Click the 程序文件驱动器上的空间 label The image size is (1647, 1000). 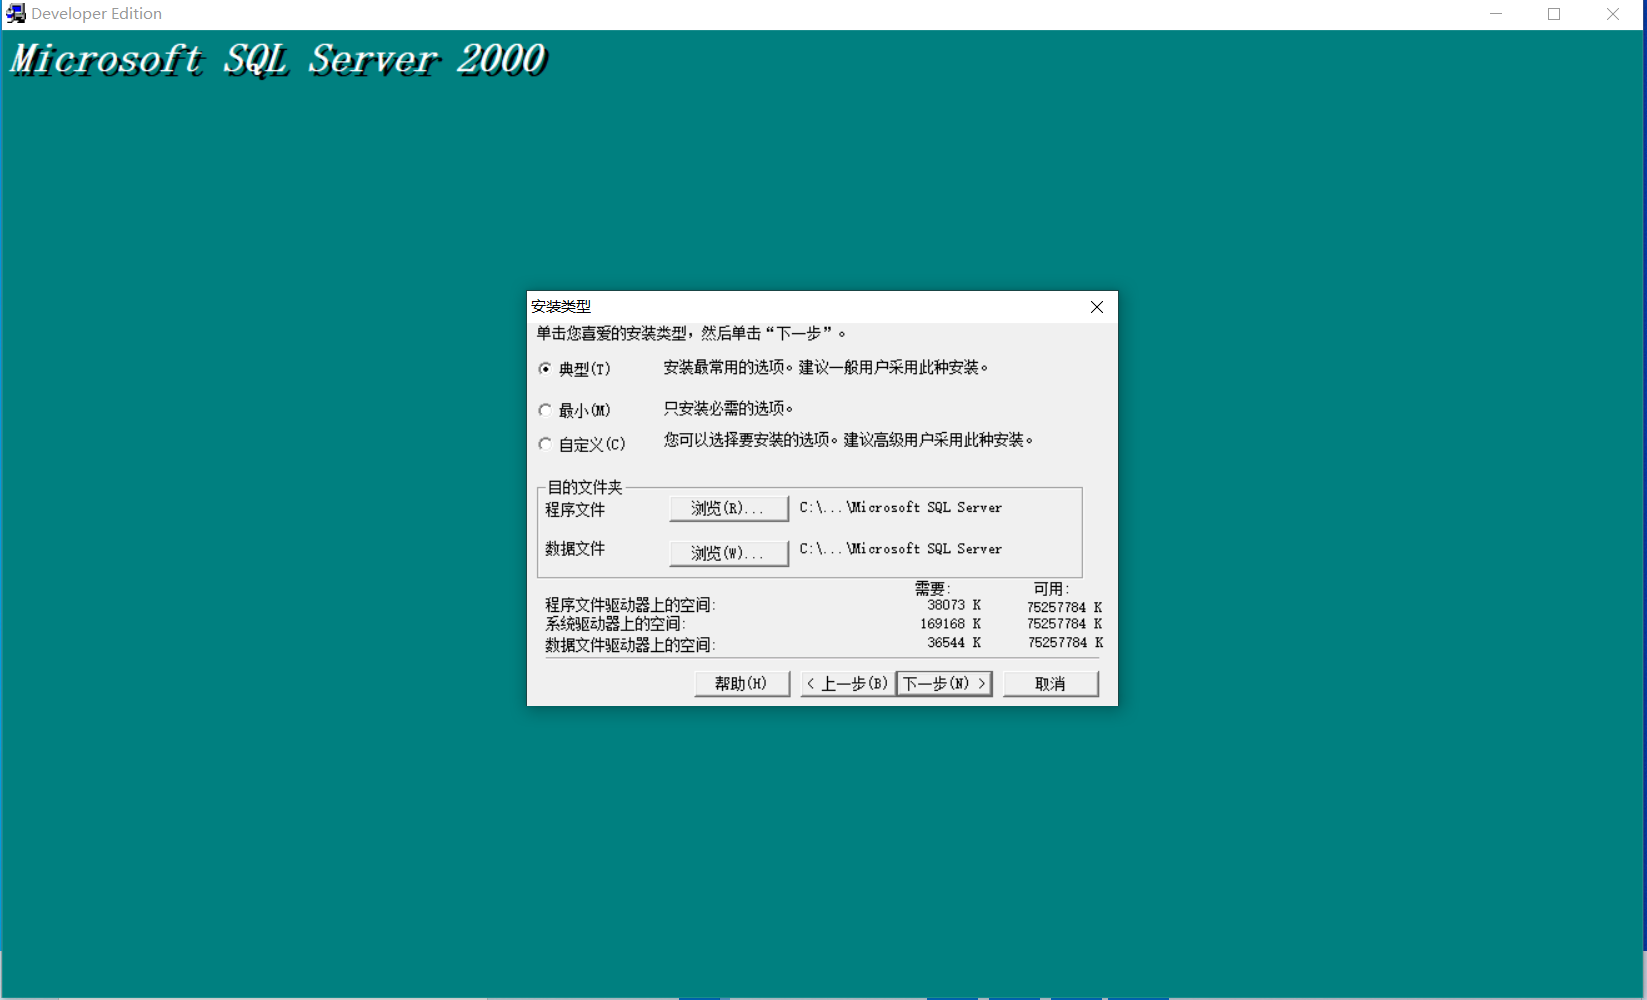click(x=631, y=605)
